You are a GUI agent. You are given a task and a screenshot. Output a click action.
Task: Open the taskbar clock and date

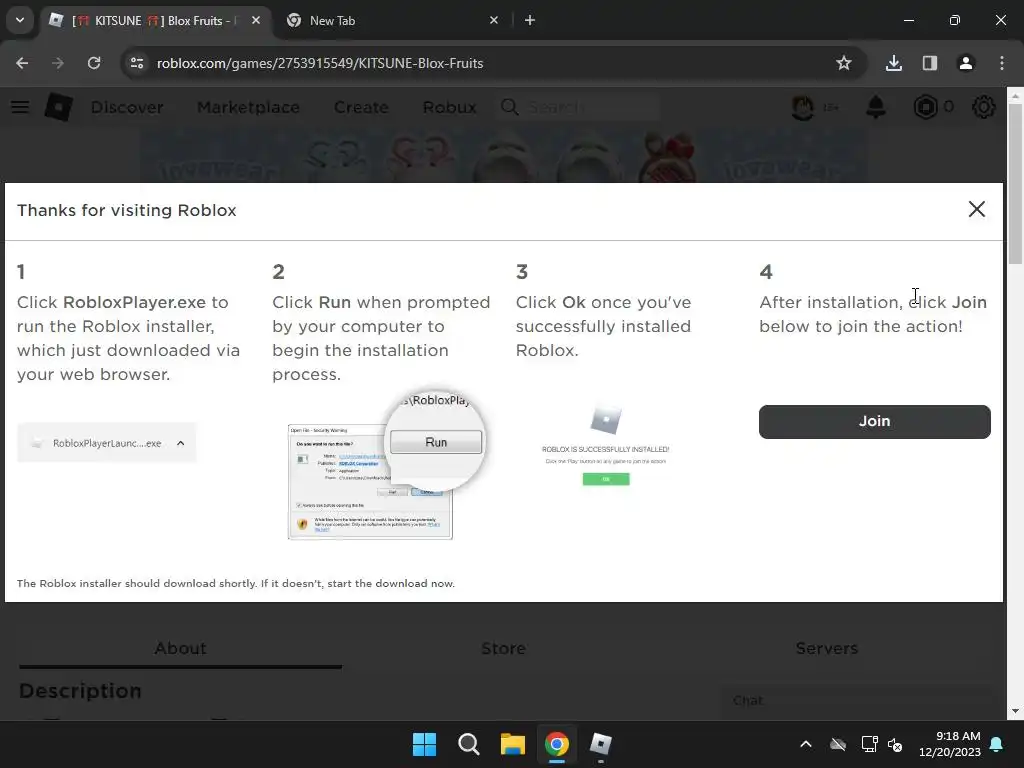coord(950,744)
